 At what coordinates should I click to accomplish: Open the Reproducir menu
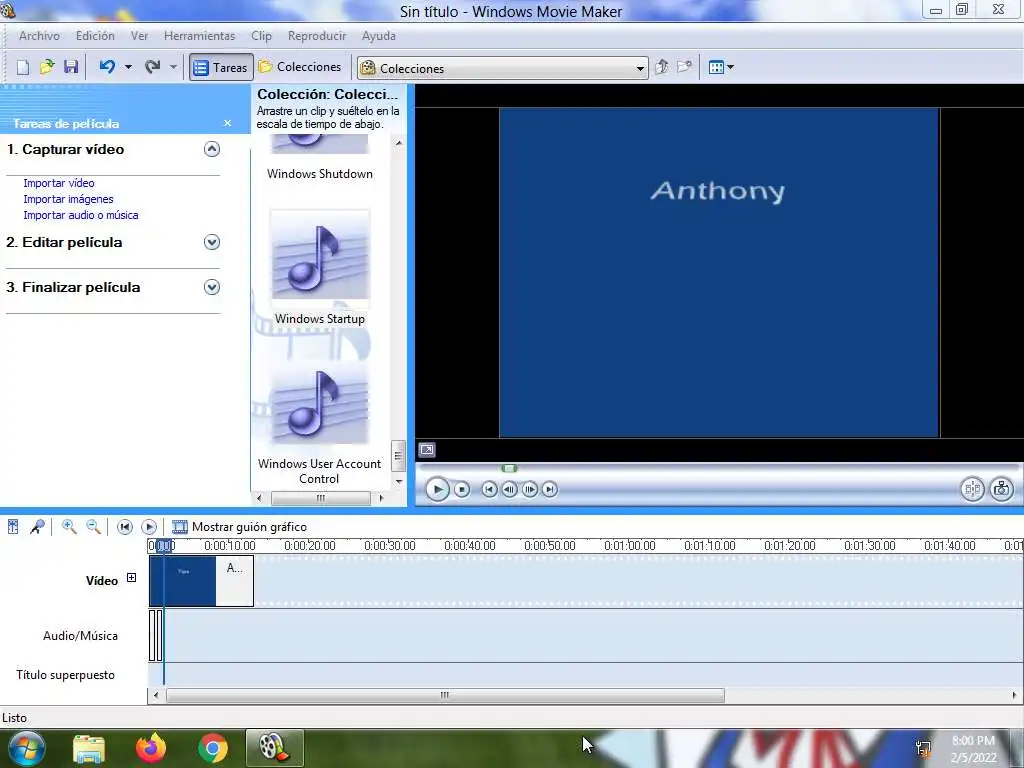317,36
